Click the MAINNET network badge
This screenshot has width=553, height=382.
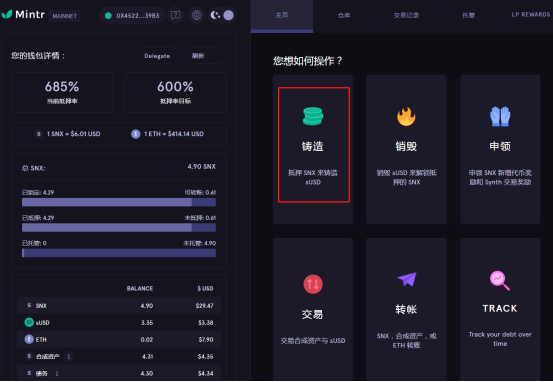tap(65, 16)
